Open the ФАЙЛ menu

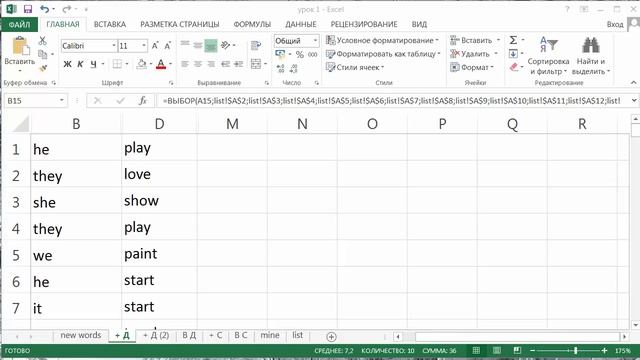[x=19, y=24]
